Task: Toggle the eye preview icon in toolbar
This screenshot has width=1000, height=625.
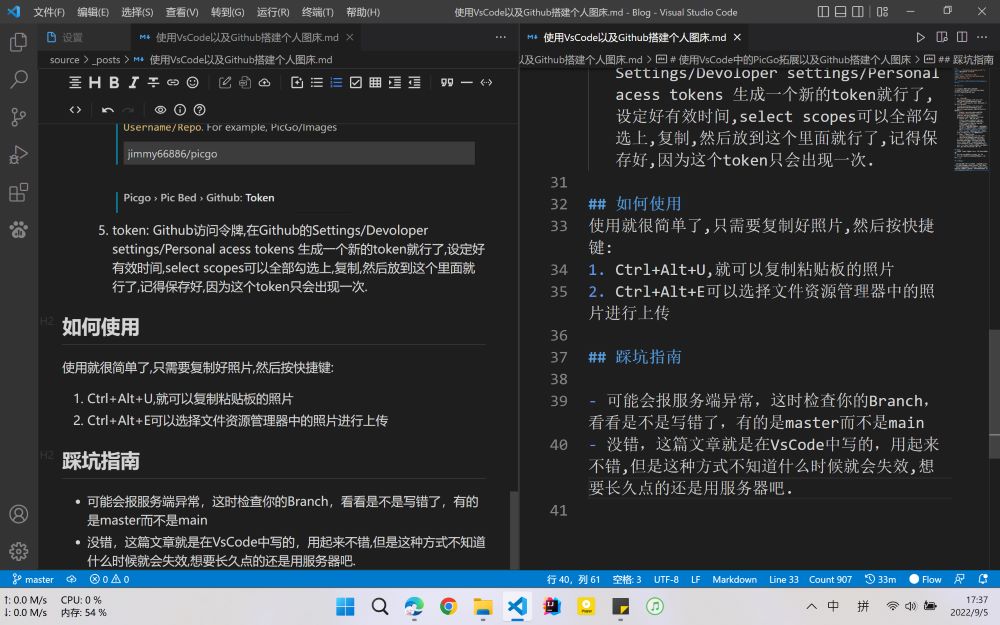Action: (x=160, y=110)
